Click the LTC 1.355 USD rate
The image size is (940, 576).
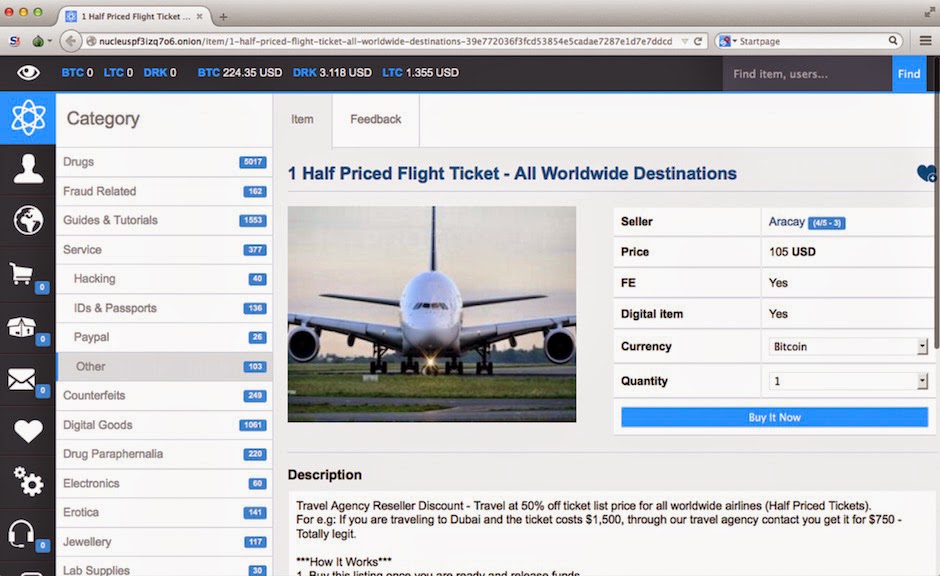420,73
